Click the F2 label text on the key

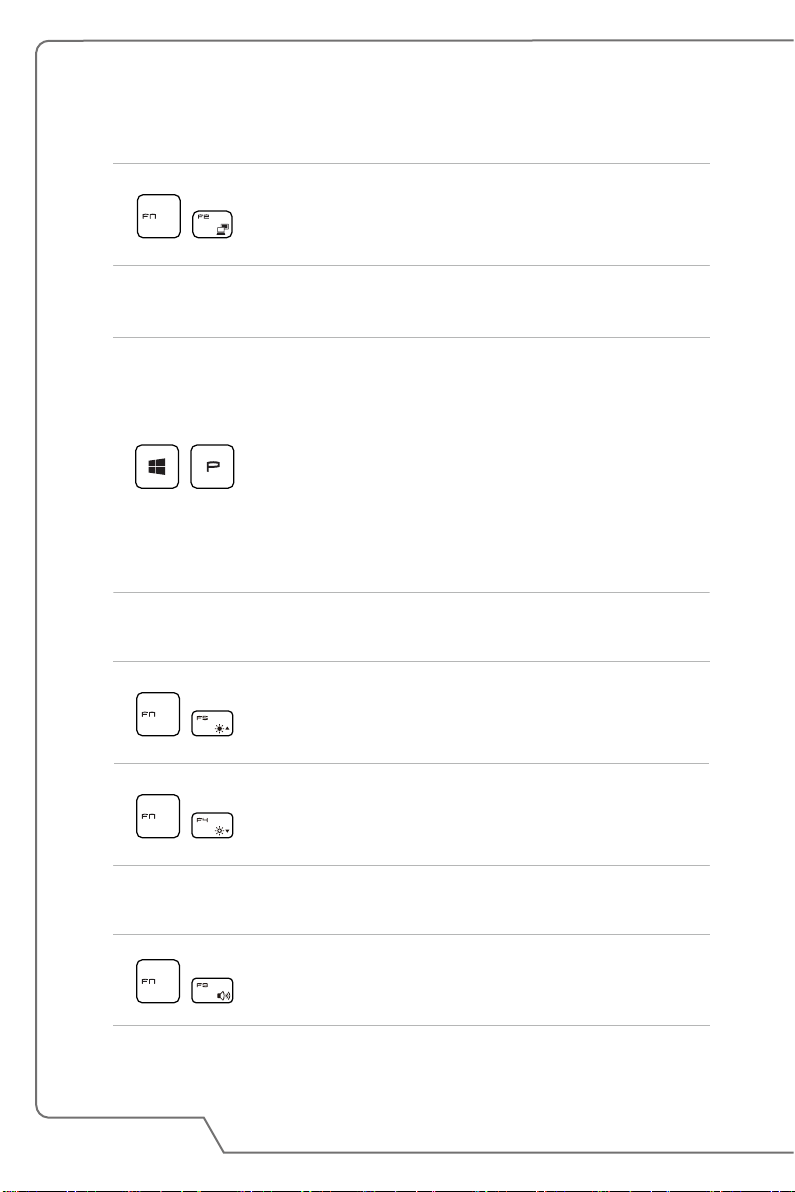click(x=203, y=217)
